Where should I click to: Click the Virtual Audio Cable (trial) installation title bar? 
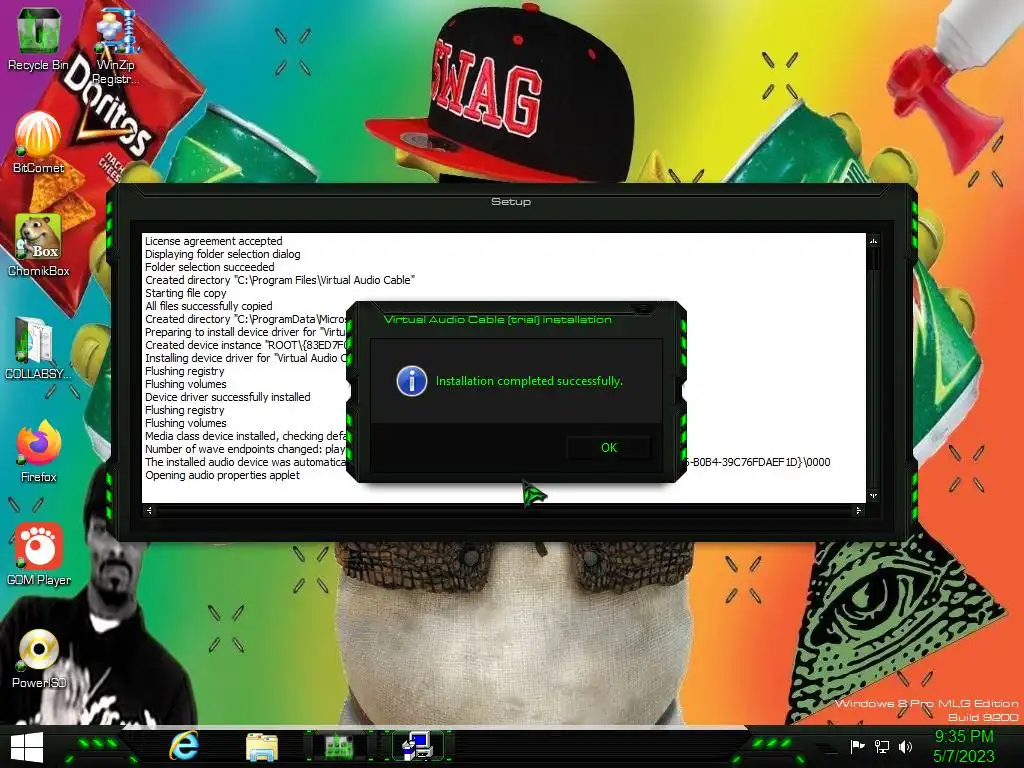coord(498,319)
